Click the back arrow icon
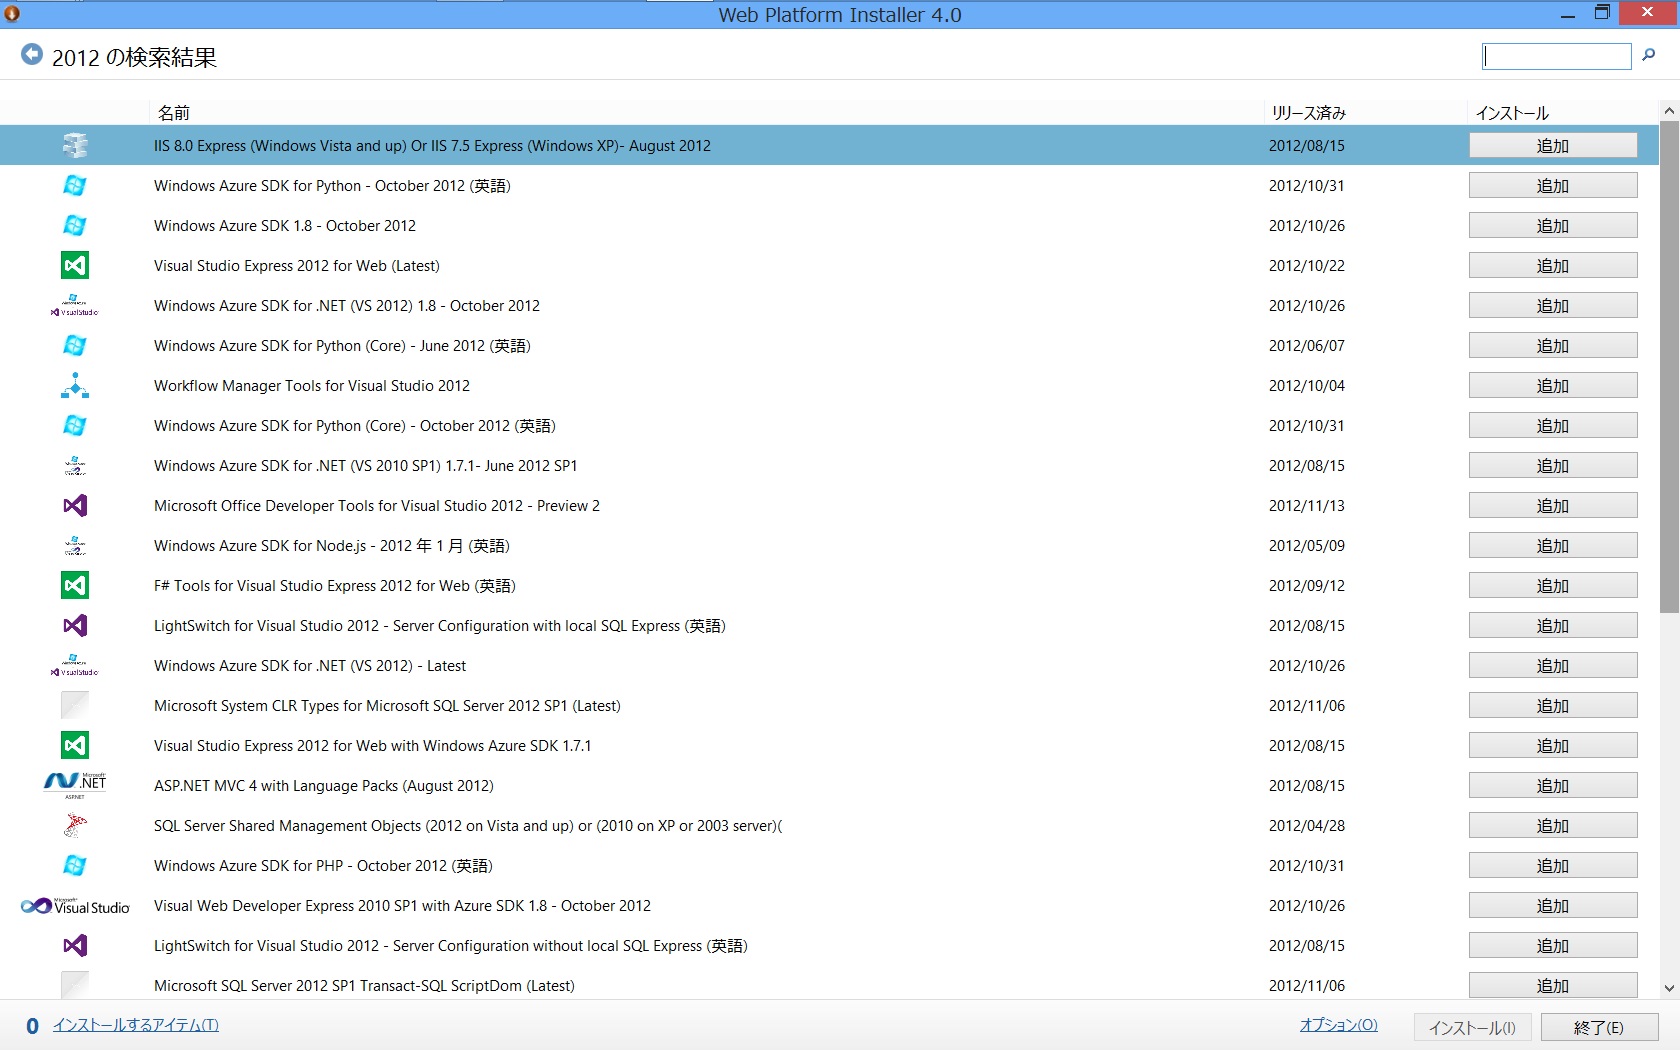 [x=32, y=55]
